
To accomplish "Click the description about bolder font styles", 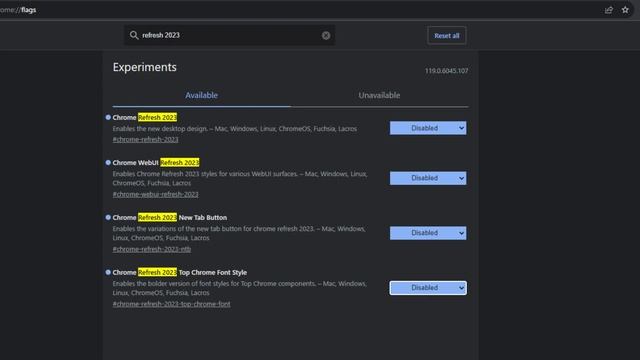I will (240, 288).
